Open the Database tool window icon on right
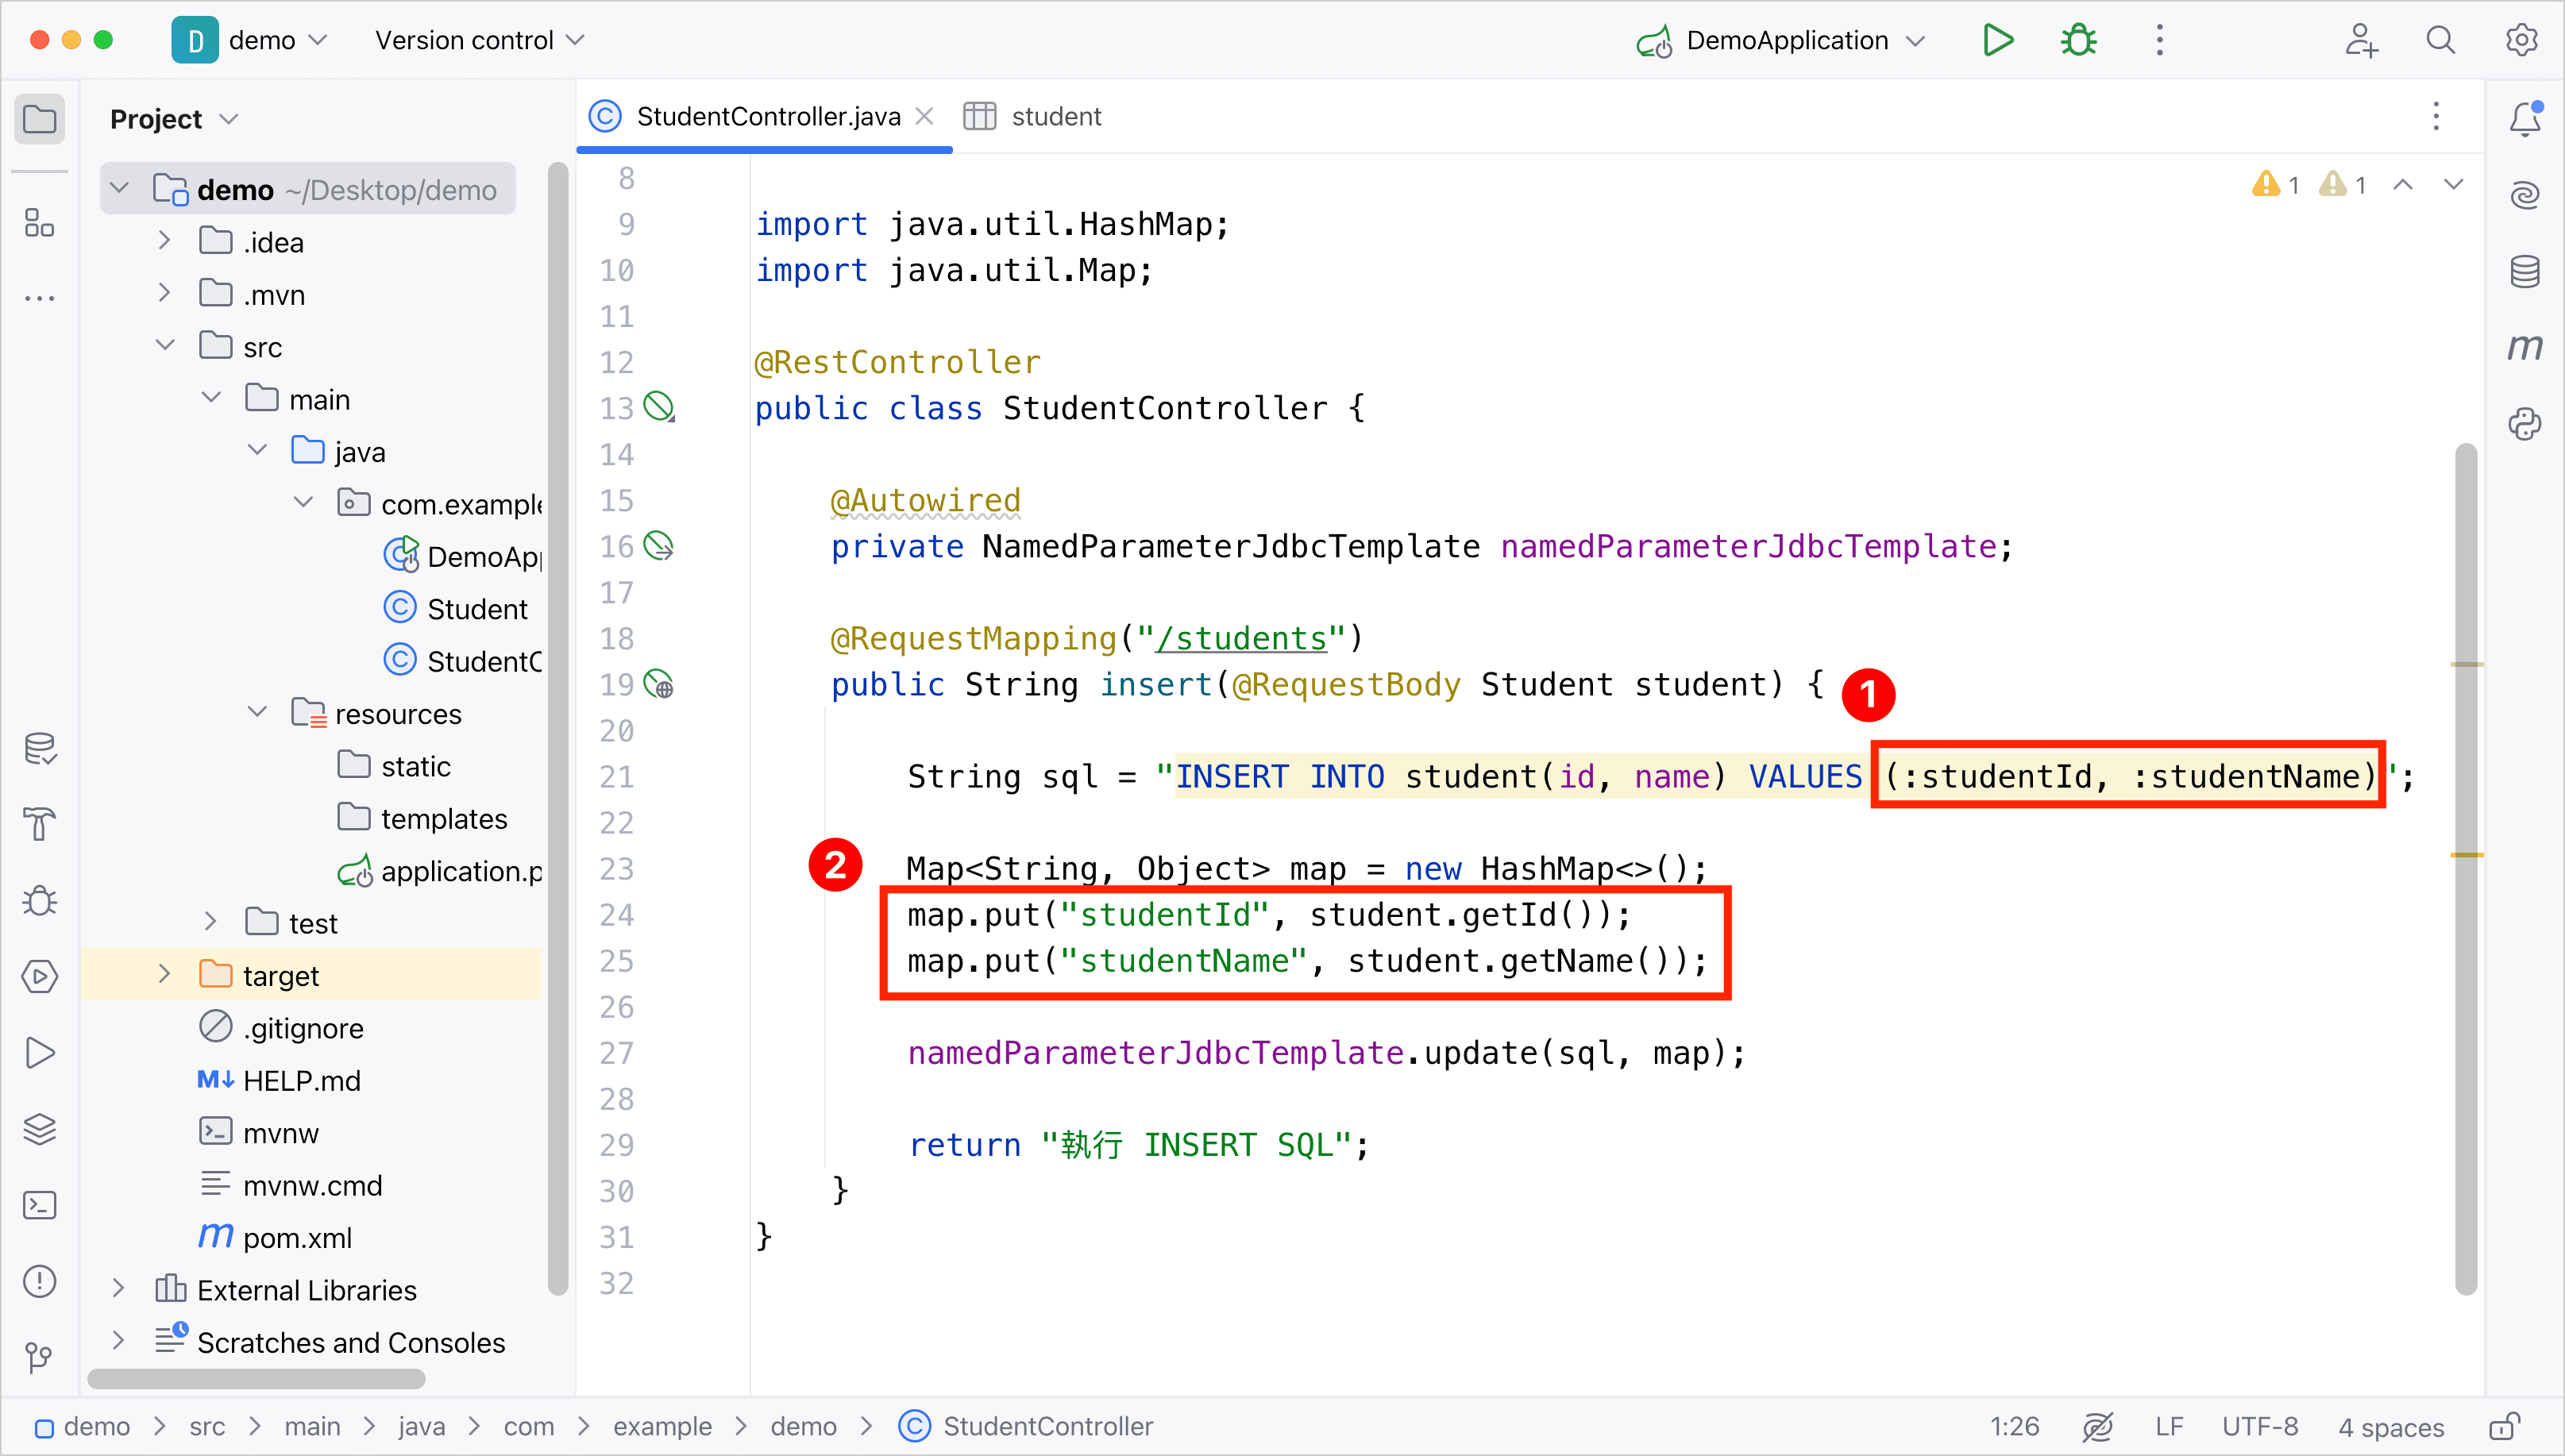Viewport: 2565px width, 1456px height. coord(2525,271)
